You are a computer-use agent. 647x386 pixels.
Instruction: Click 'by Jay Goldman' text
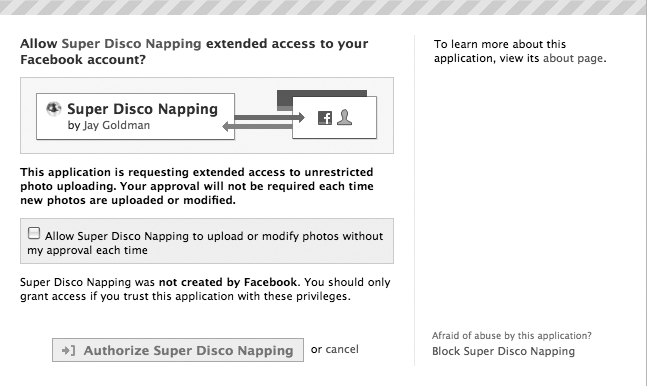pyautogui.click(x=109, y=125)
